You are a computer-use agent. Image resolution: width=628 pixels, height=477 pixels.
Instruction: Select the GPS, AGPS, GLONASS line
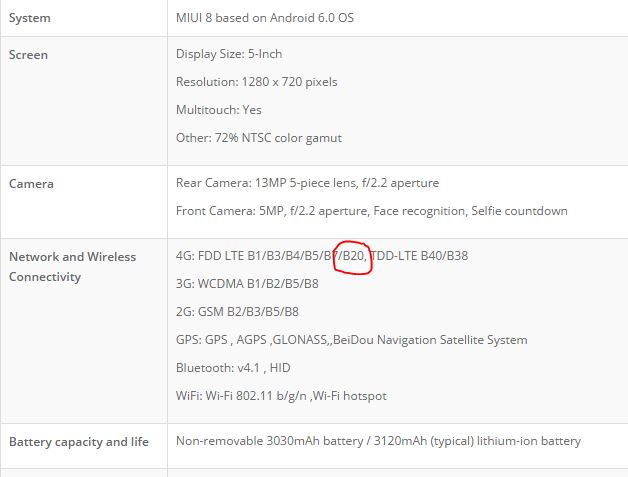pyautogui.click(x=351, y=340)
